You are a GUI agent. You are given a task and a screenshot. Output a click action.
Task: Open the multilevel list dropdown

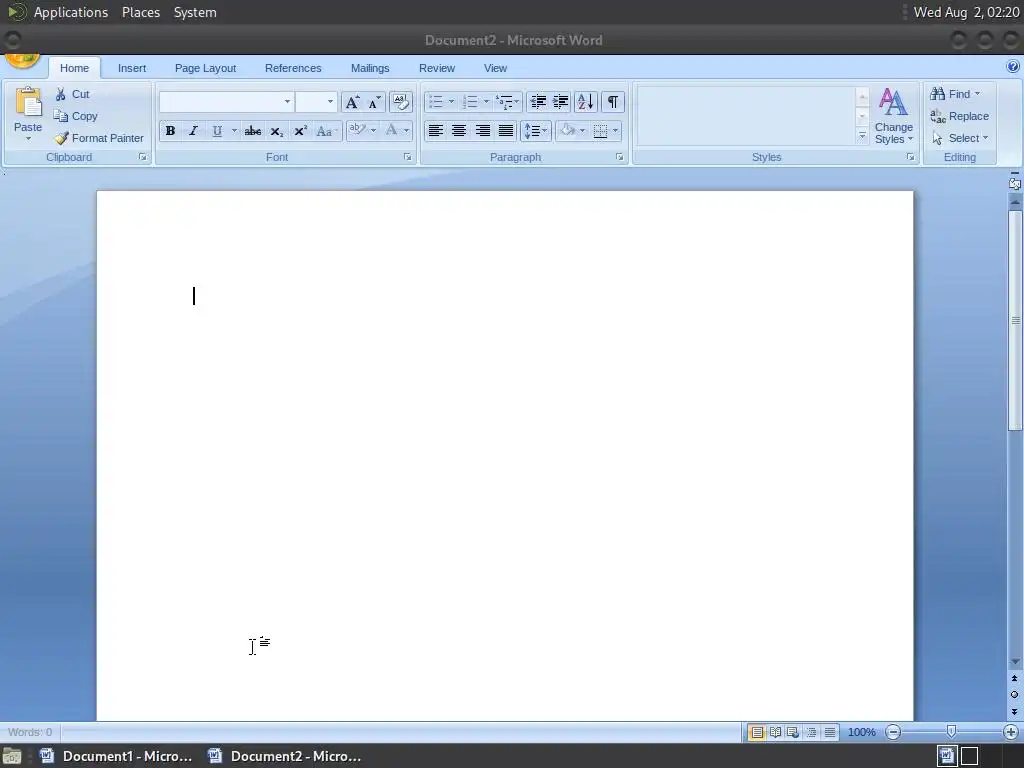click(516, 102)
